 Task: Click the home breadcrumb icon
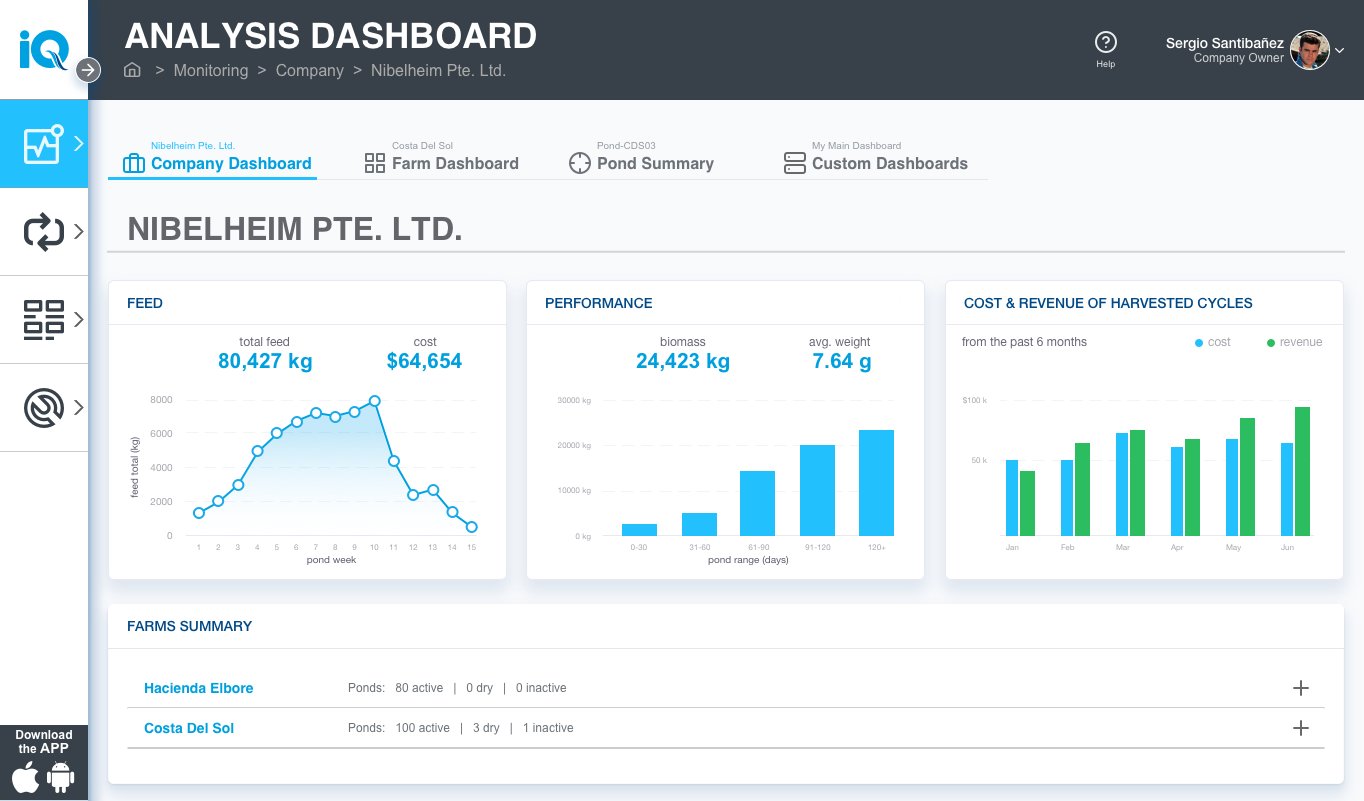(x=132, y=70)
